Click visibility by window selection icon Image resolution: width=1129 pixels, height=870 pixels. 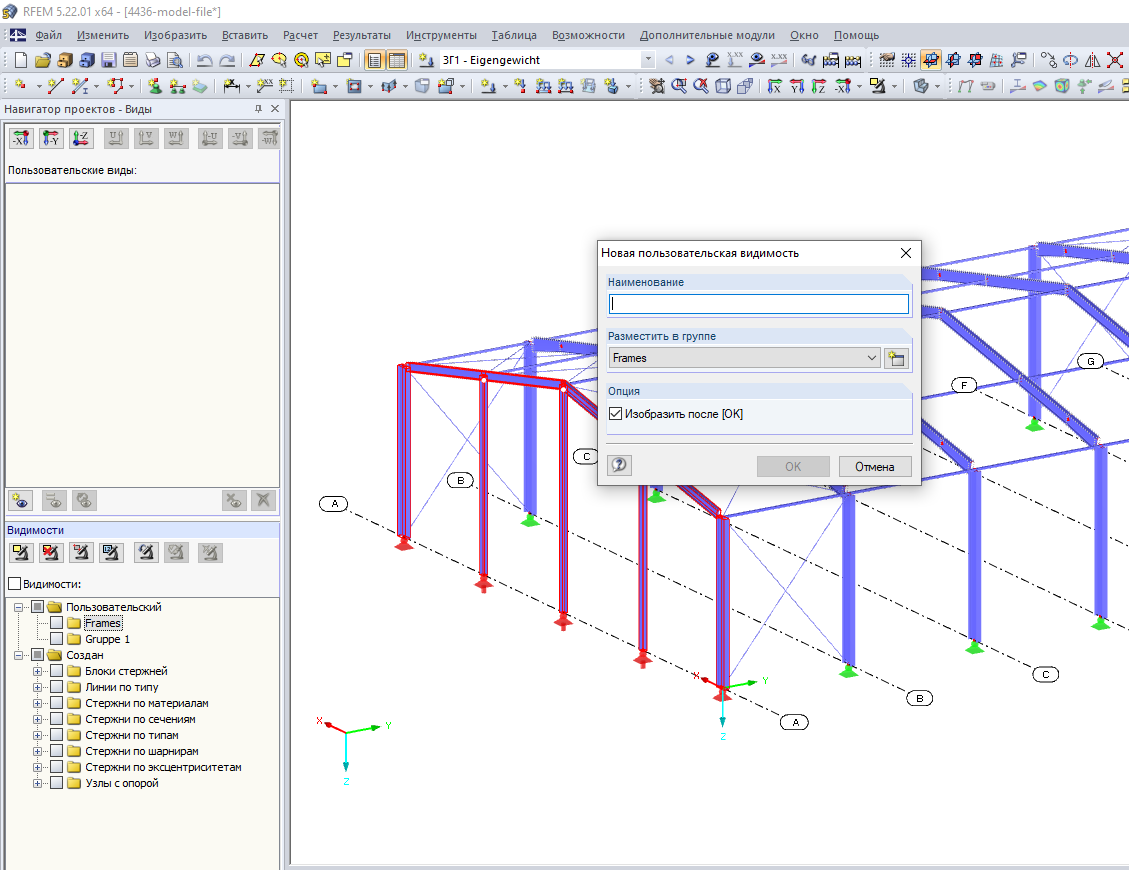pyautogui.click(x=81, y=552)
